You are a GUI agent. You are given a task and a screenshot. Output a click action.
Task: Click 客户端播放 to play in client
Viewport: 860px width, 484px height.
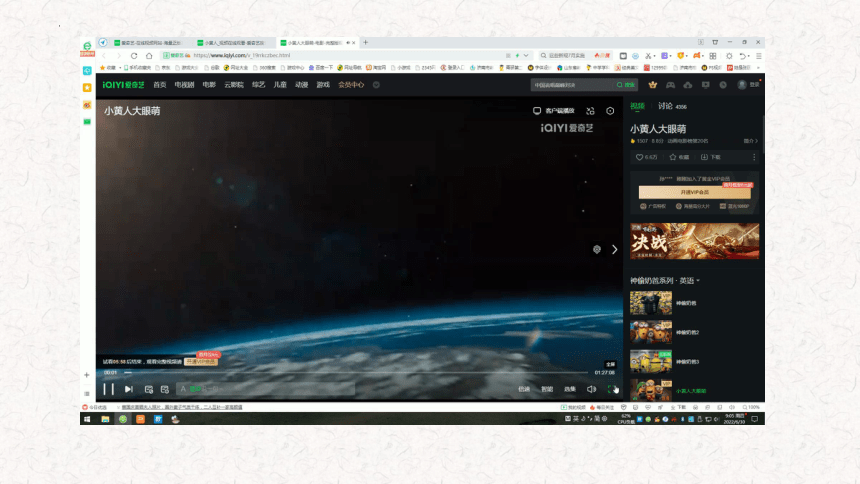coord(553,111)
